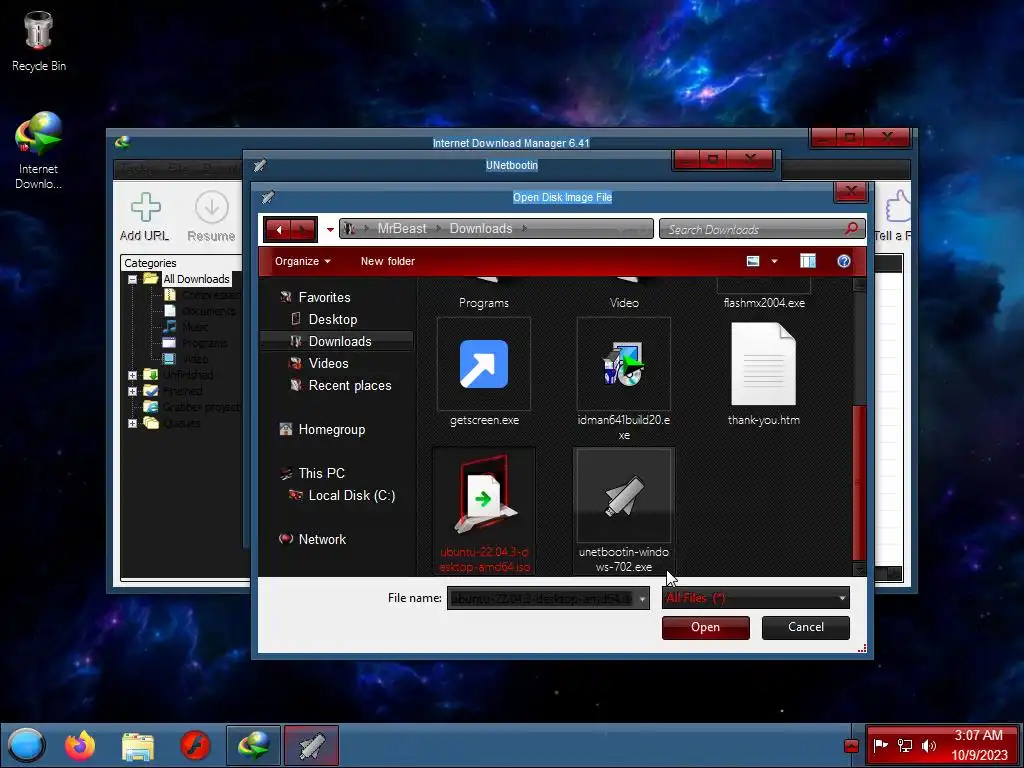The image size is (1024, 768).
Task: Open Flash application from the taskbar
Action: [195, 746]
